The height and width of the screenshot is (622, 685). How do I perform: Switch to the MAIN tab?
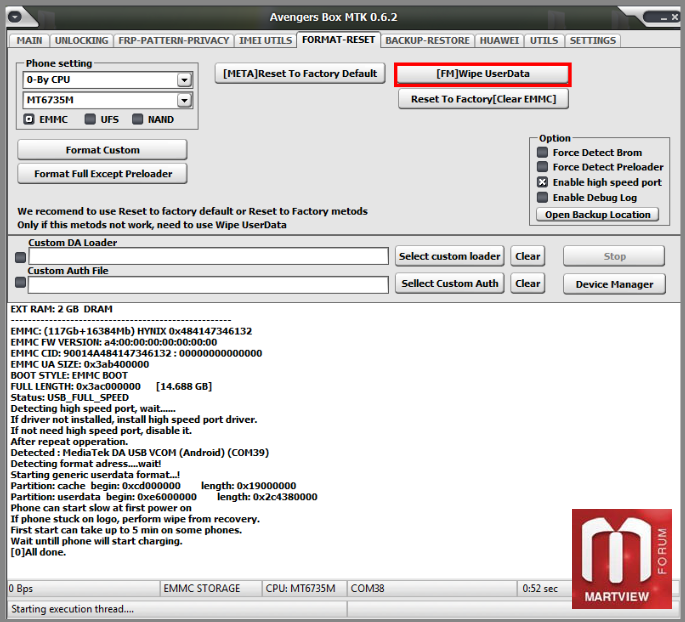29,41
